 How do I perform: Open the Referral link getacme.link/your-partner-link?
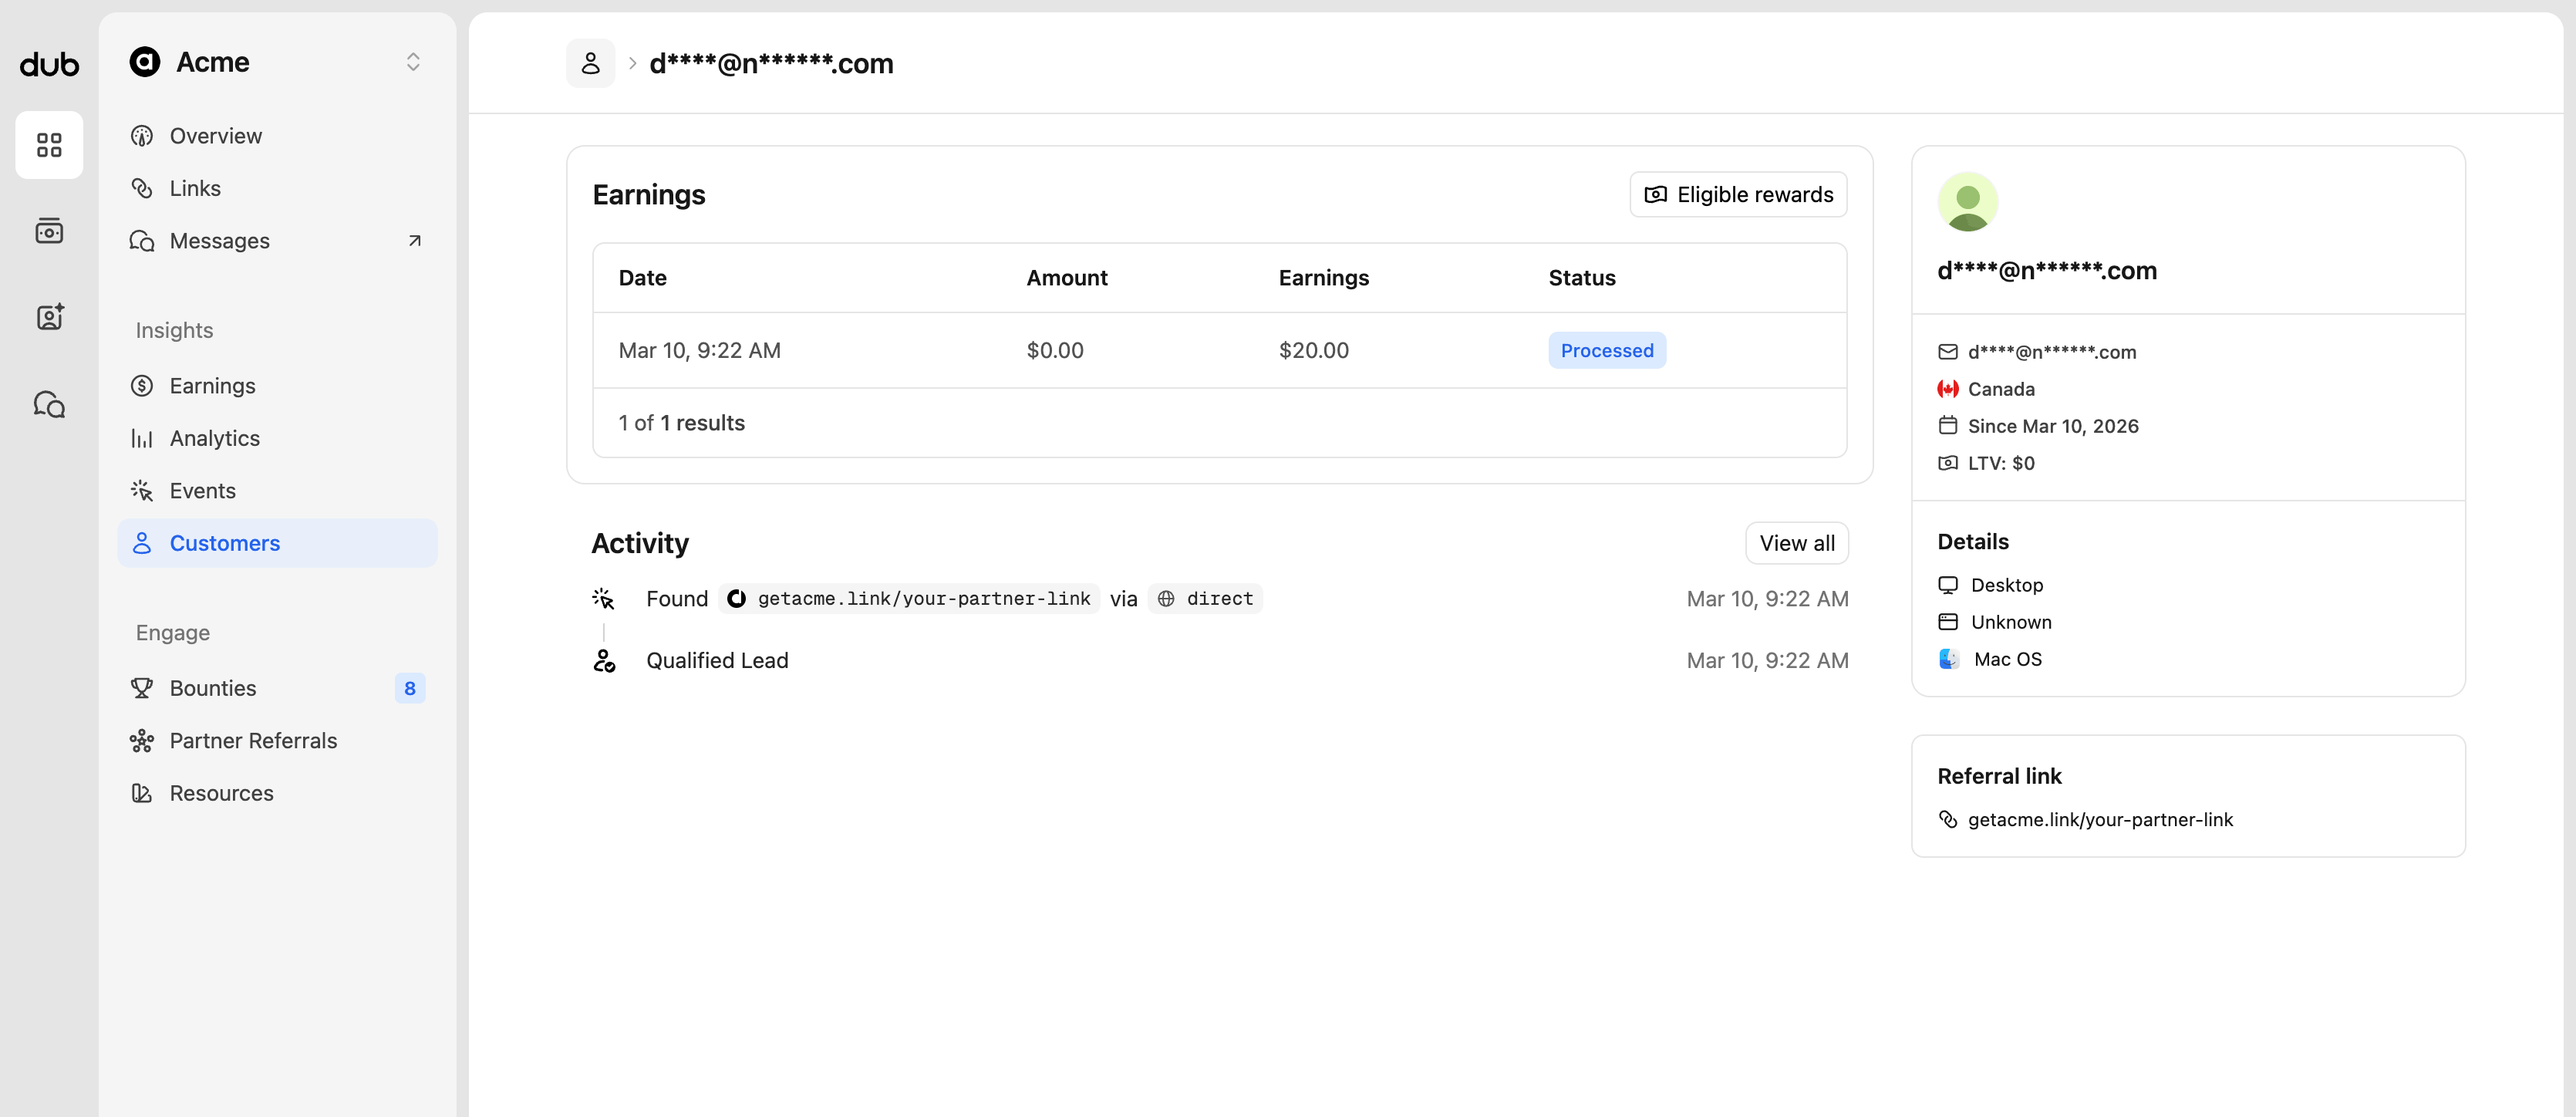tap(2100, 819)
